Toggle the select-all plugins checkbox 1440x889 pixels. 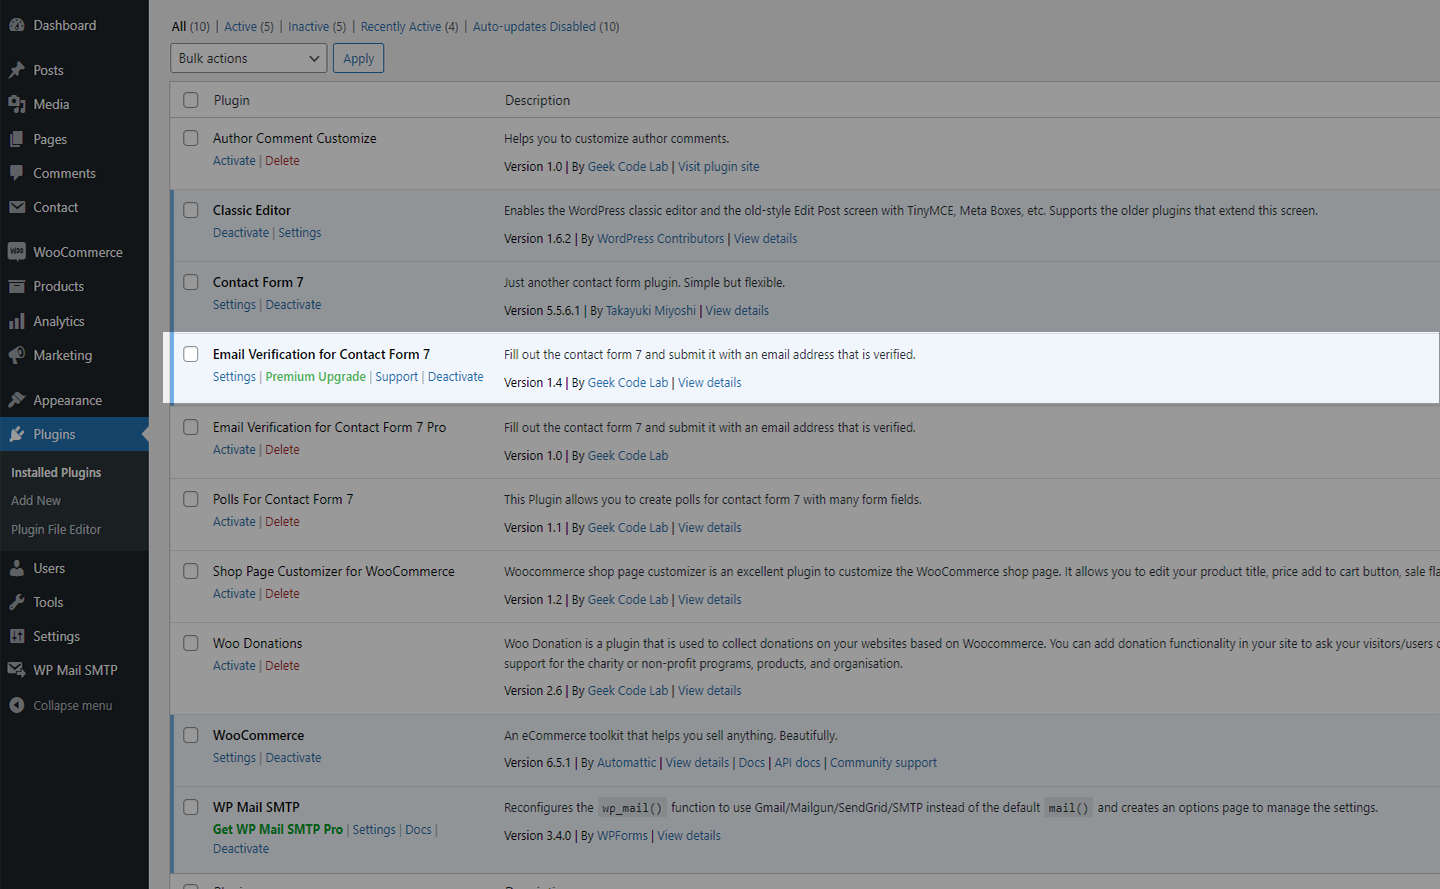pyautogui.click(x=191, y=100)
